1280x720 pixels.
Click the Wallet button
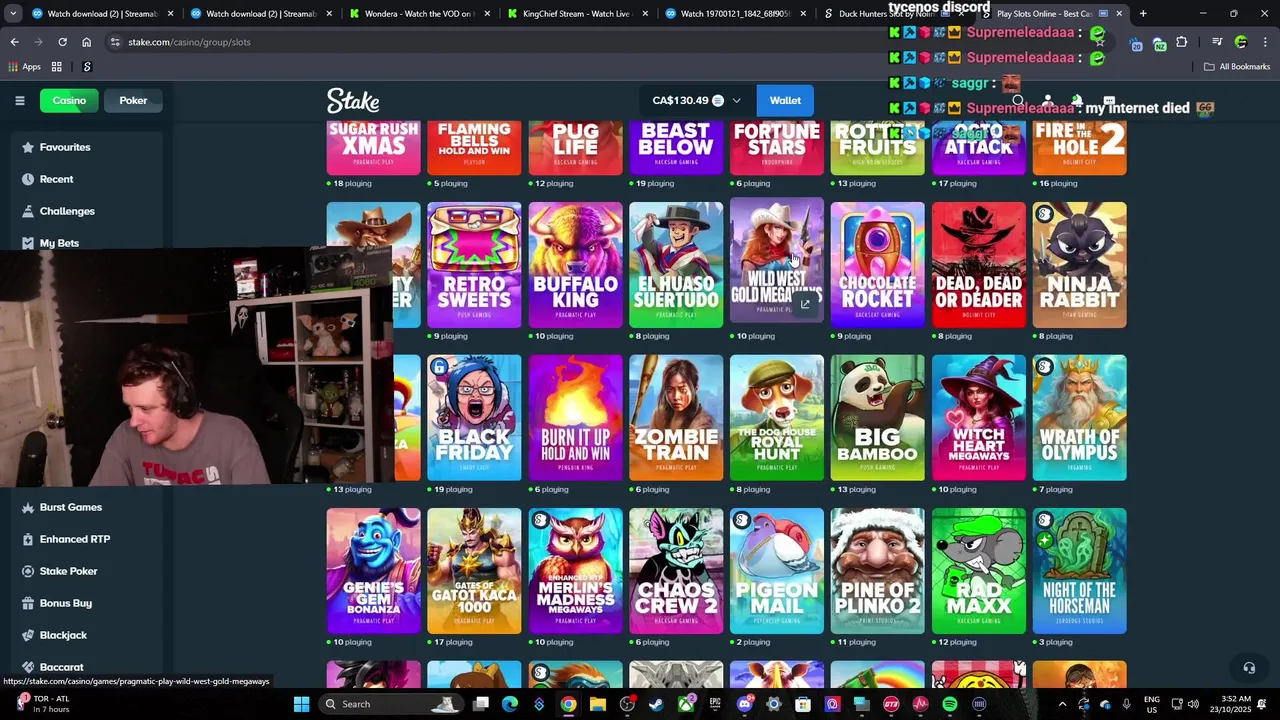pyautogui.click(x=785, y=100)
